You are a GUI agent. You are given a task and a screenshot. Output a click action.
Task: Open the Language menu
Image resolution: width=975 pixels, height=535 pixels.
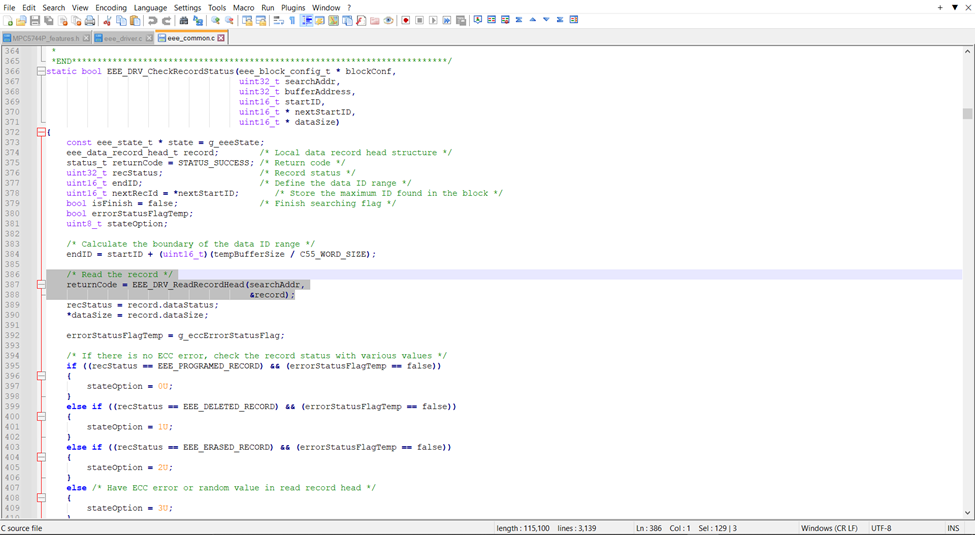pyautogui.click(x=150, y=7)
